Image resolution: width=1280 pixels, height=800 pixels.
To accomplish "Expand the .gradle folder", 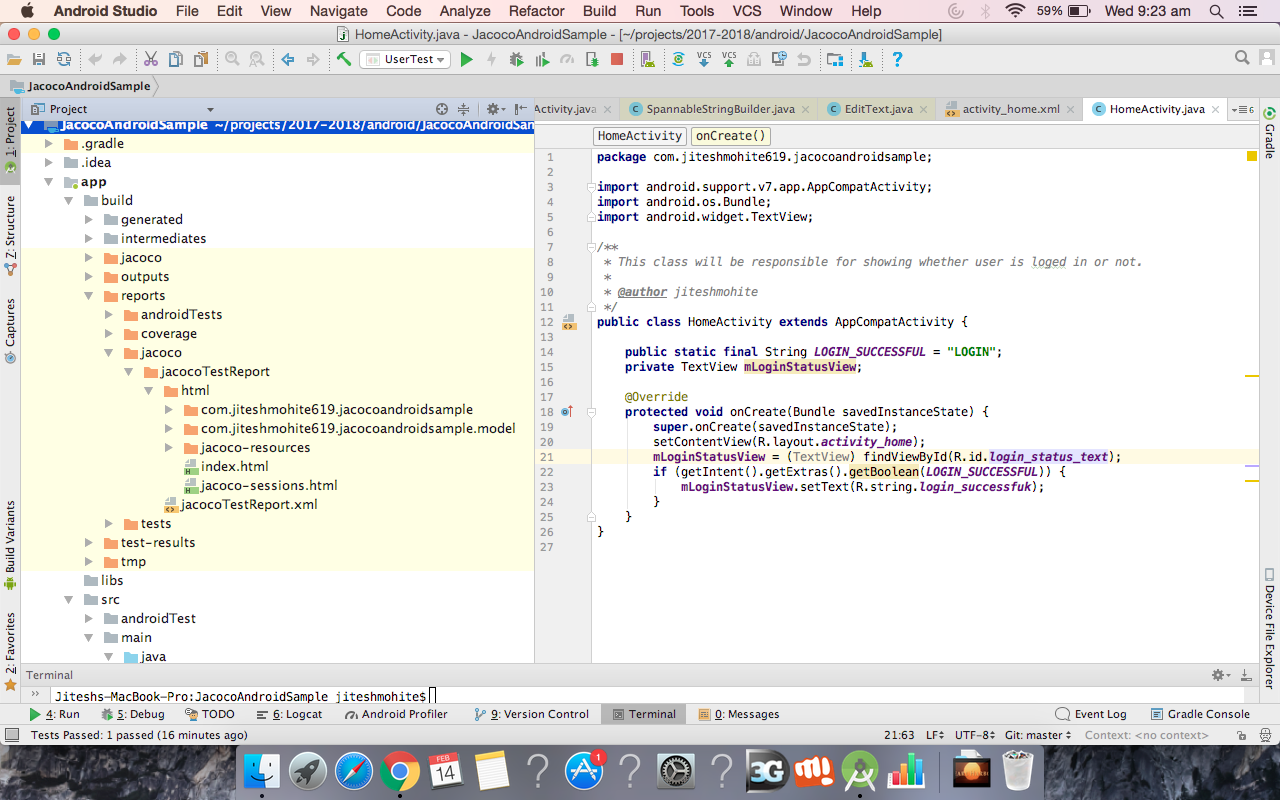I will 48,144.
